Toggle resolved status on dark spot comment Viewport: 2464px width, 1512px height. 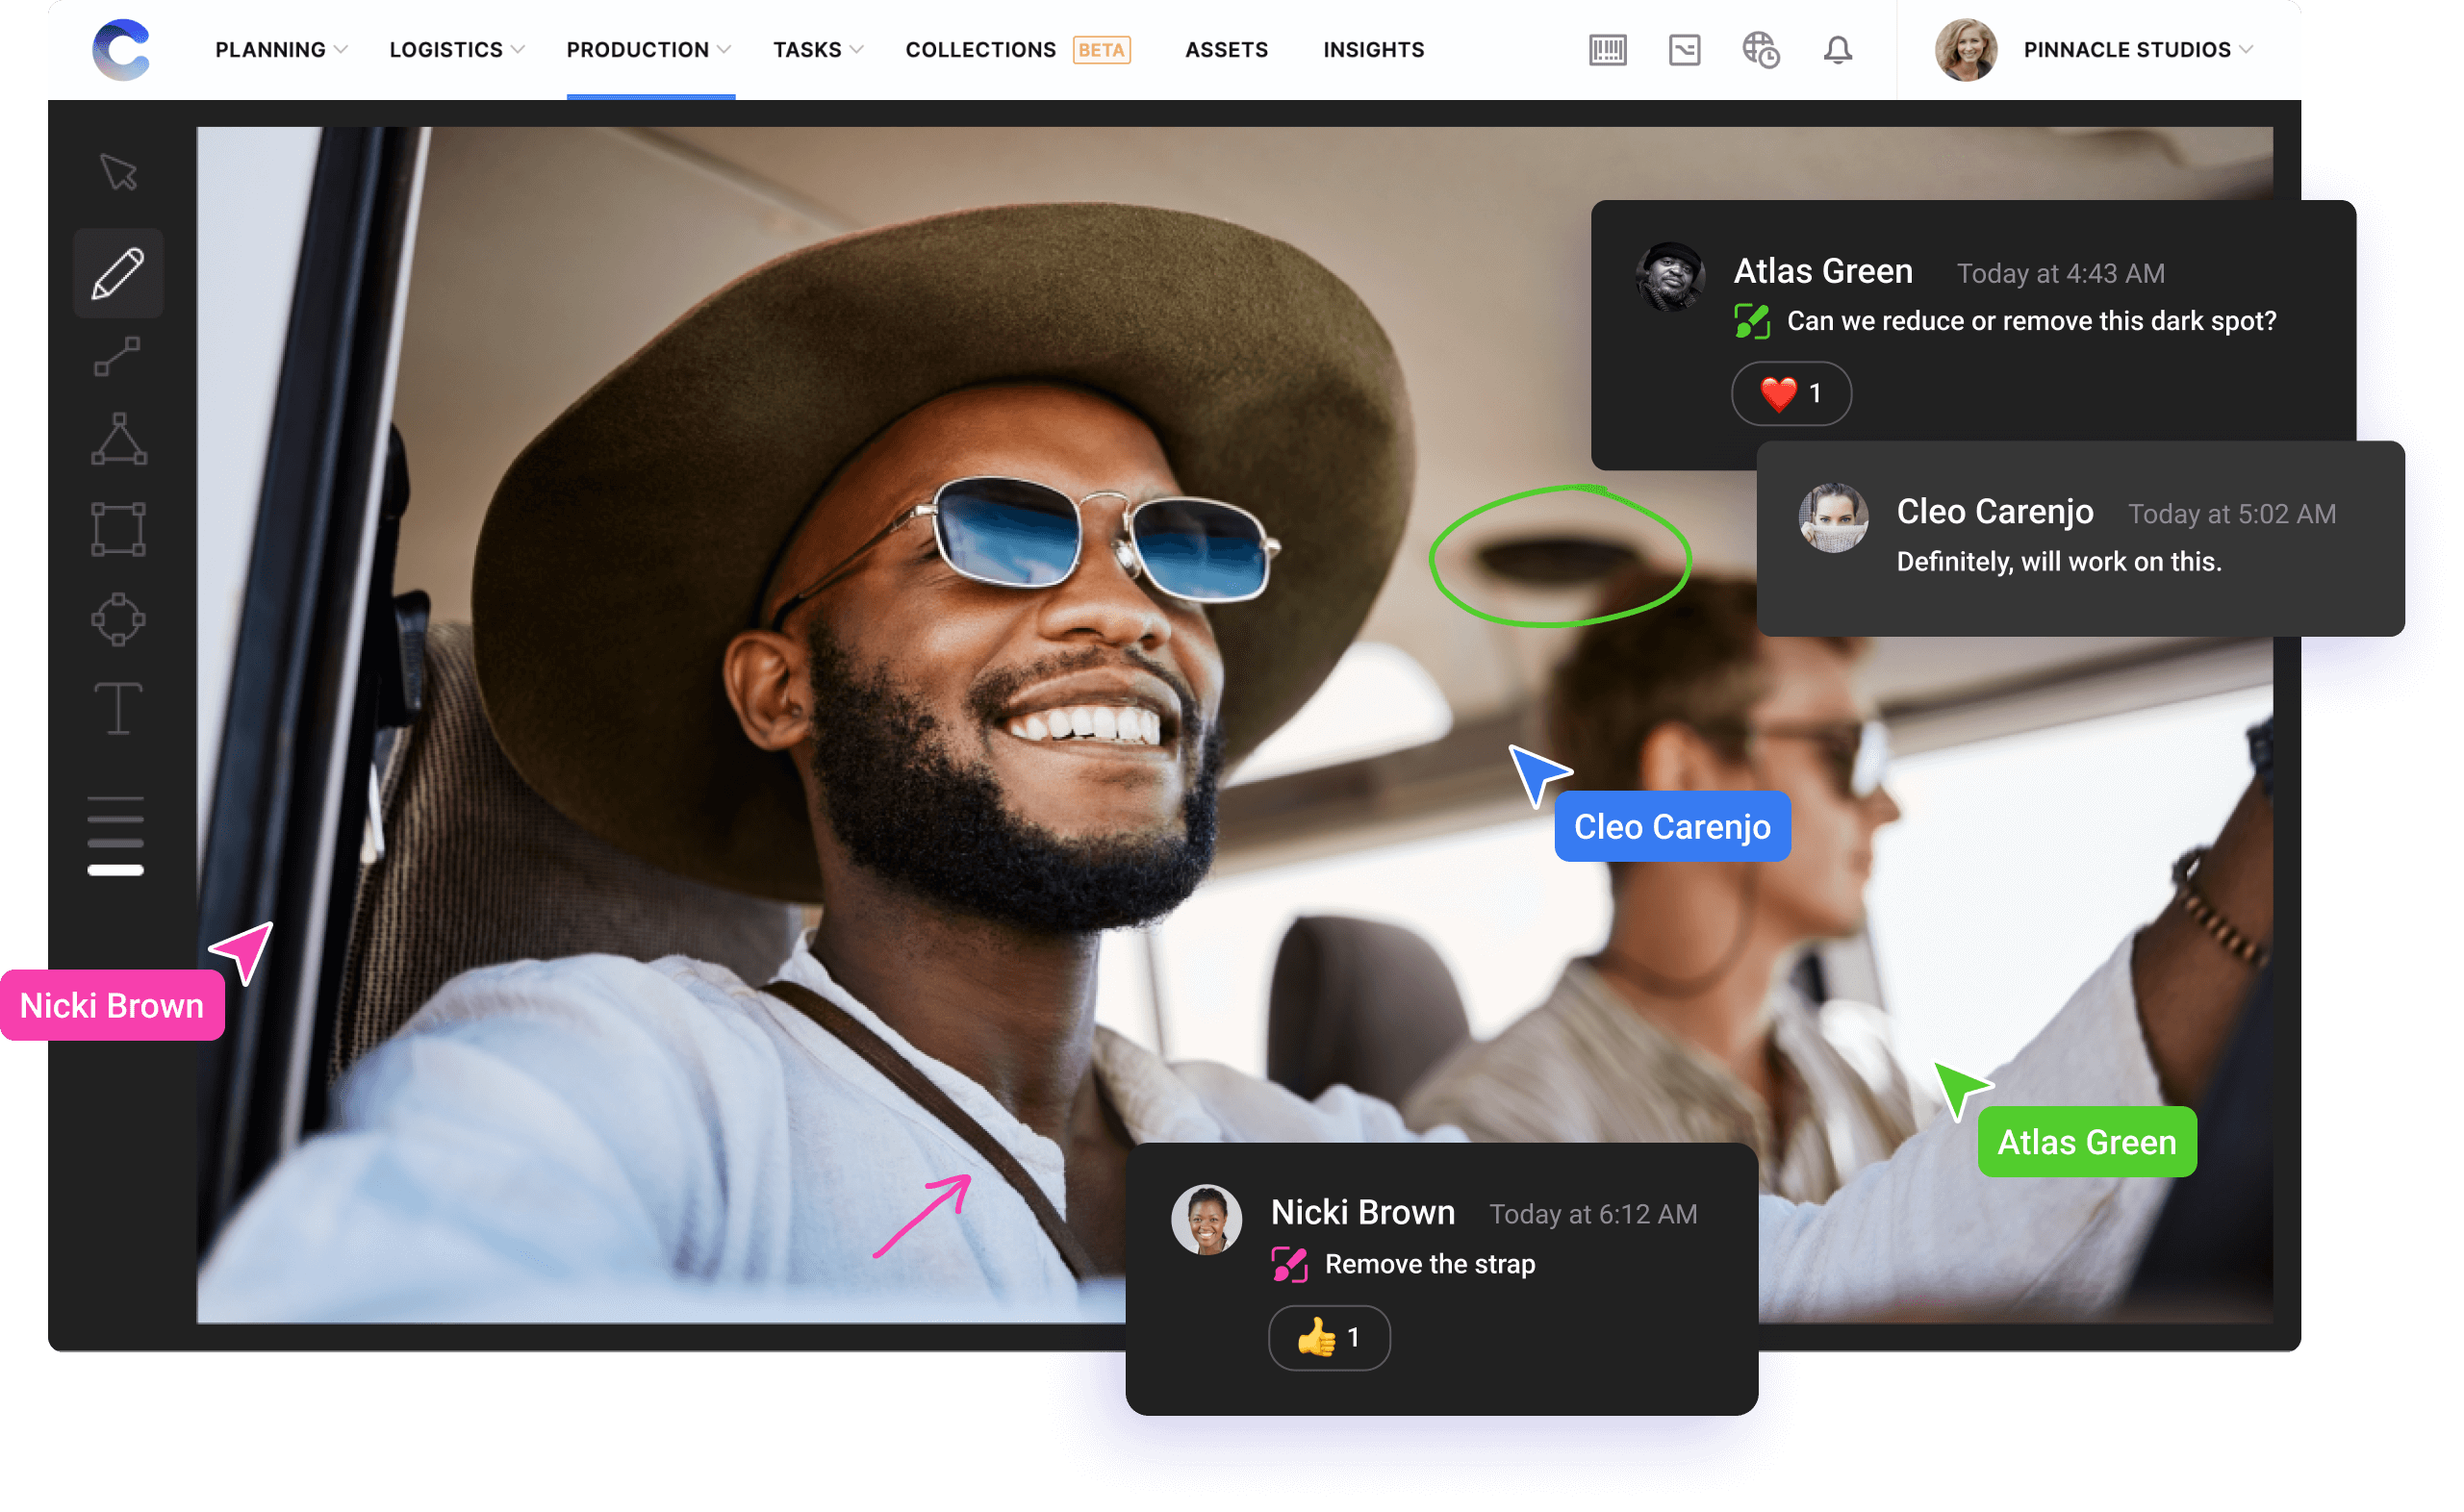[1752, 321]
